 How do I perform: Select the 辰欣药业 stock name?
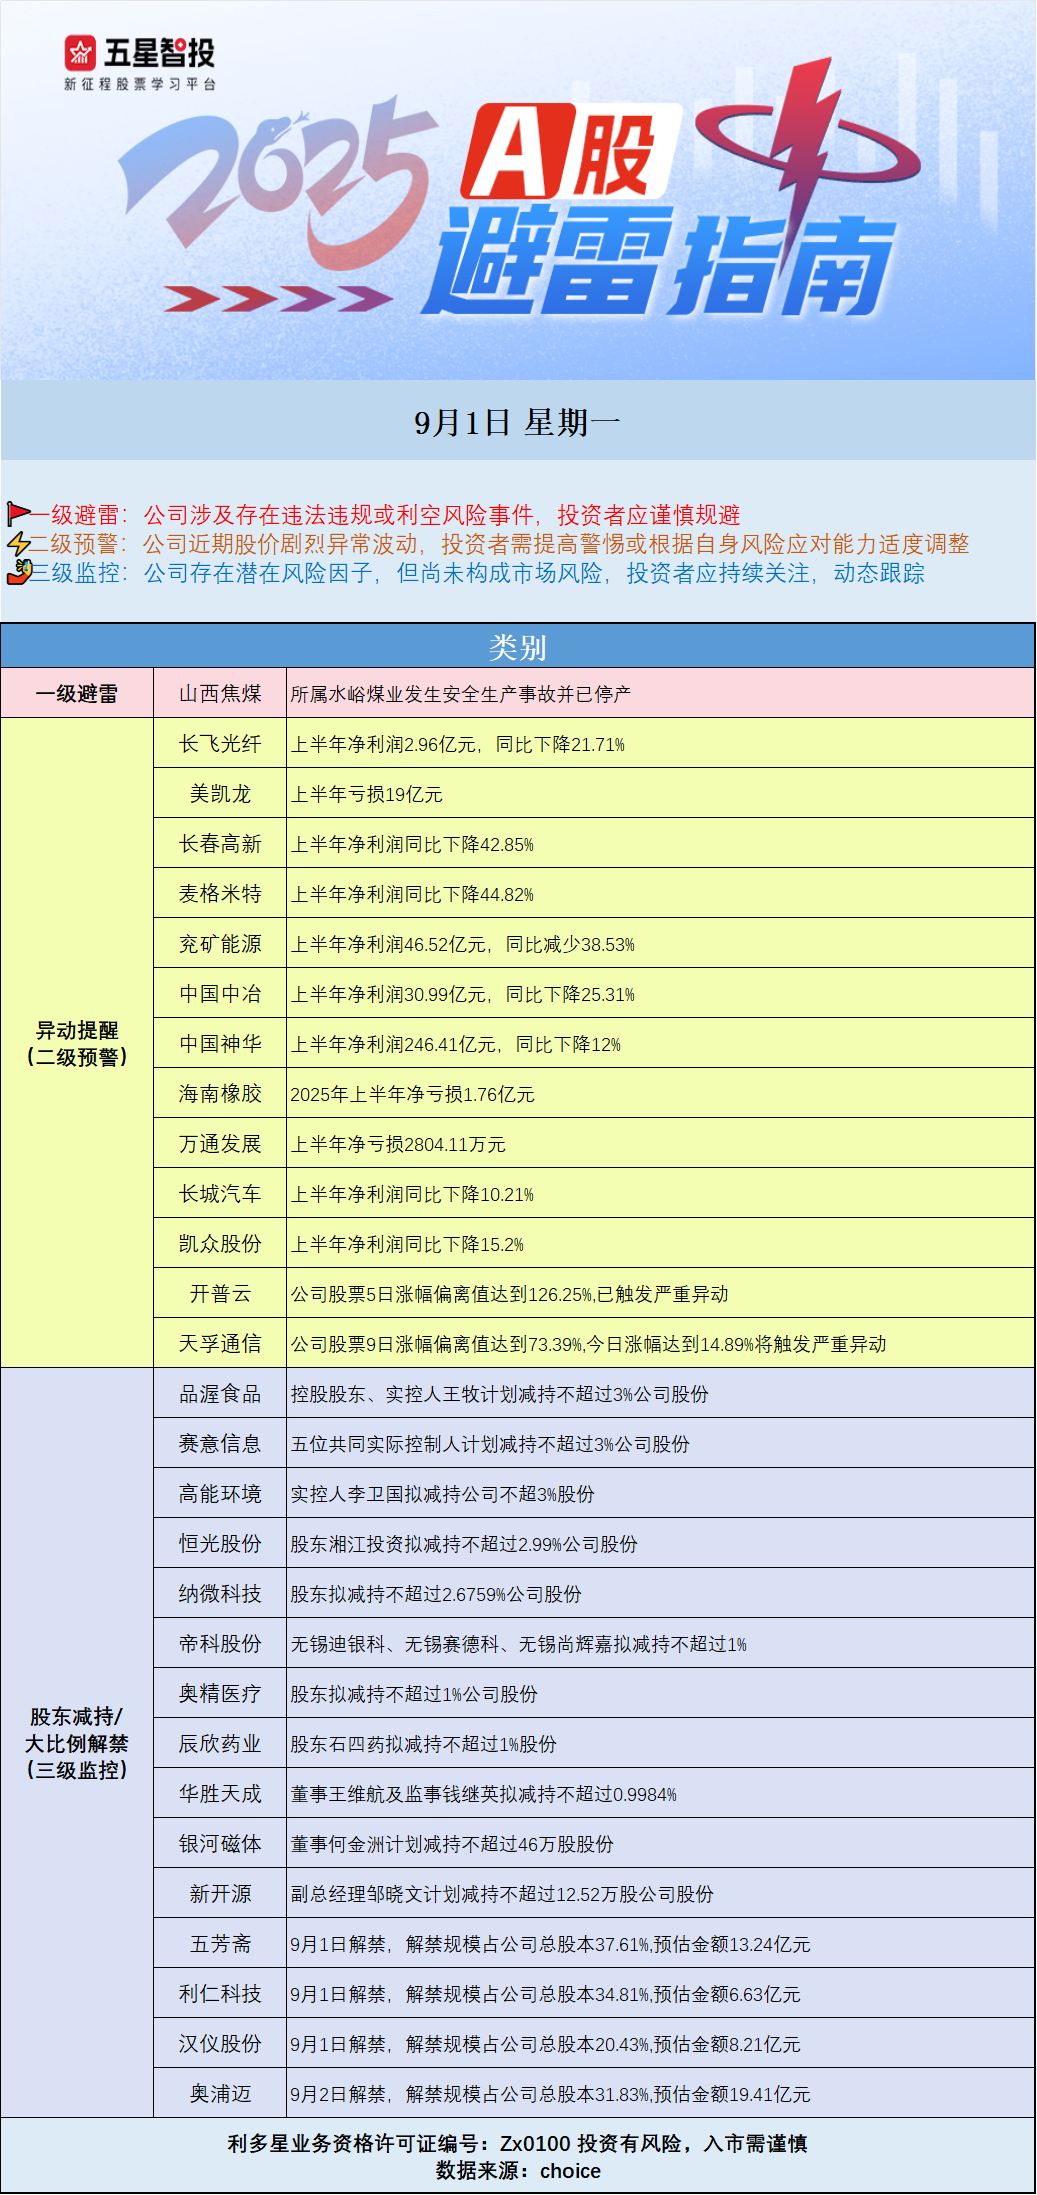coord(220,1743)
